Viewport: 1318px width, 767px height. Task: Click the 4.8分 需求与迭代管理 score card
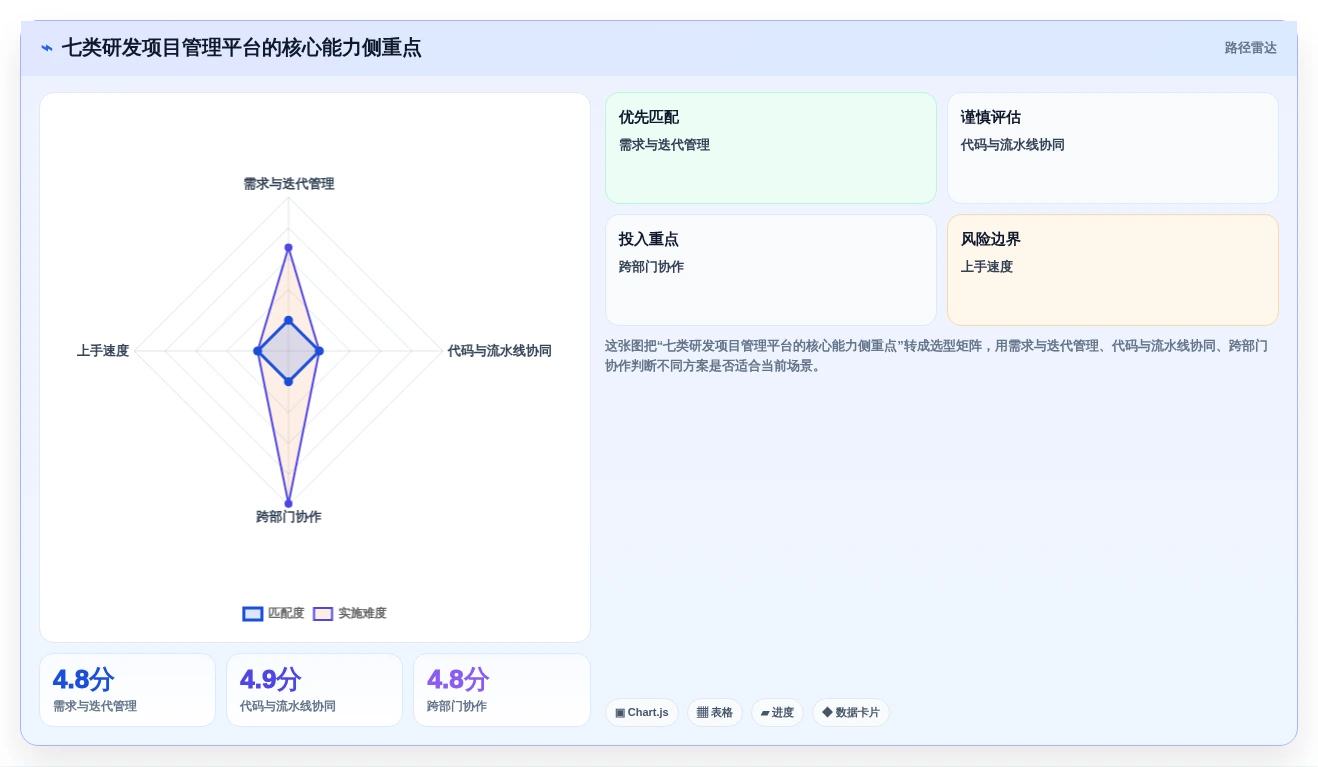pos(127,690)
